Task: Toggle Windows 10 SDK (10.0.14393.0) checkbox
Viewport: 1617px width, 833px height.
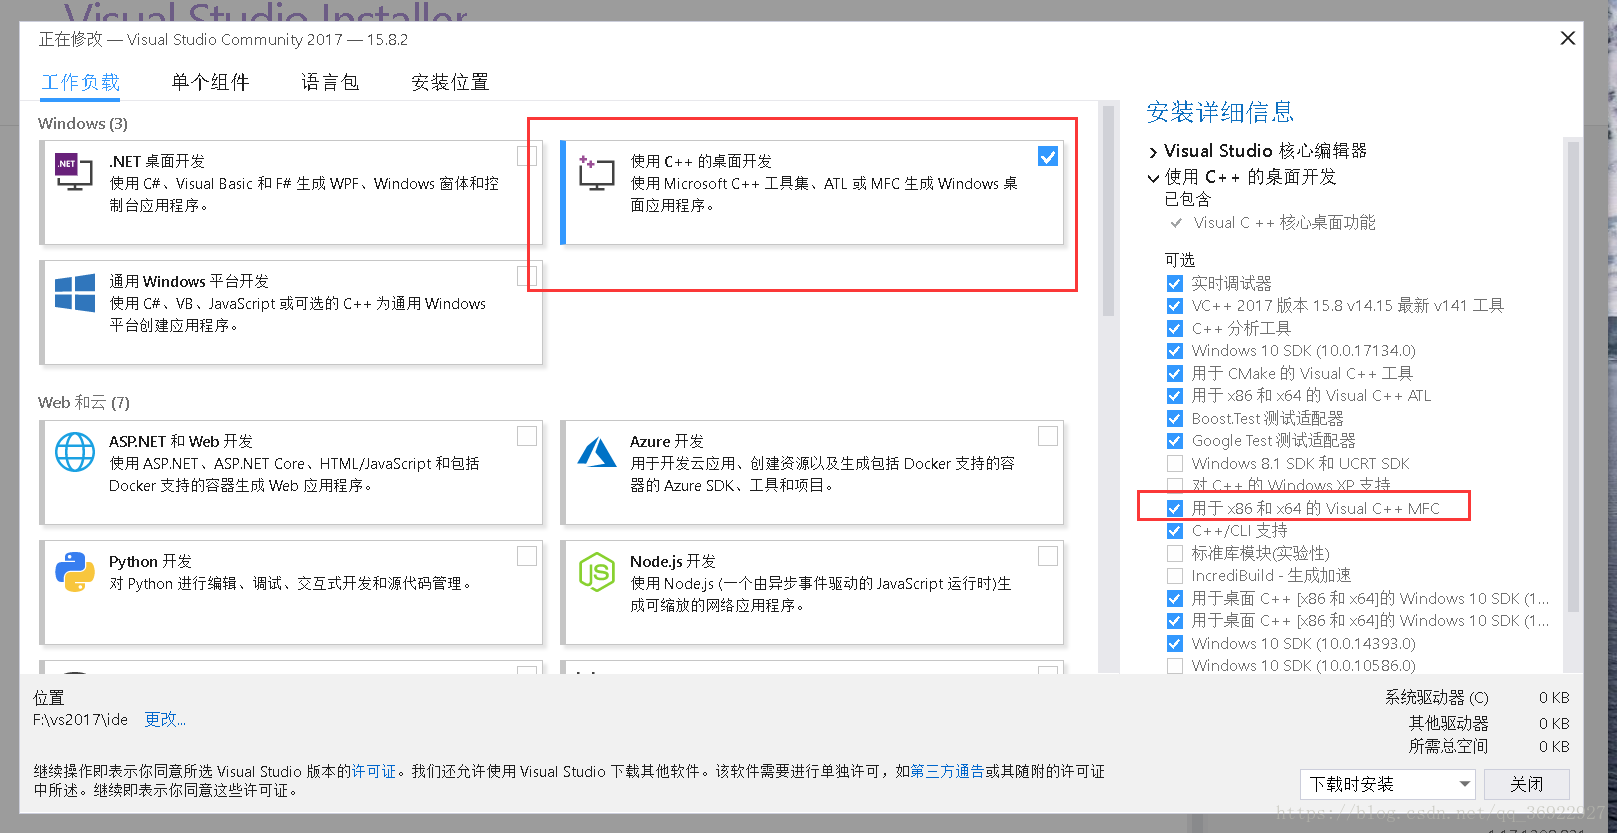Action: coord(1175,643)
